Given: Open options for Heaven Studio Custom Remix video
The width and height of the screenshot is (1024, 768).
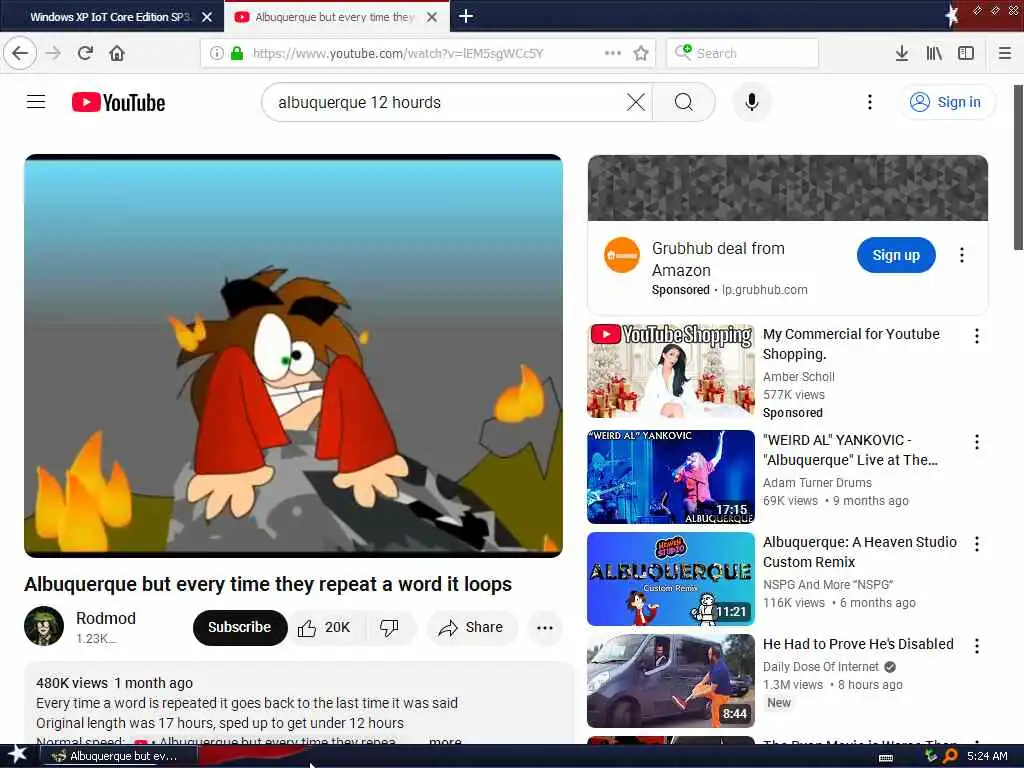Looking at the screenshot, I should tap(976, 543).
